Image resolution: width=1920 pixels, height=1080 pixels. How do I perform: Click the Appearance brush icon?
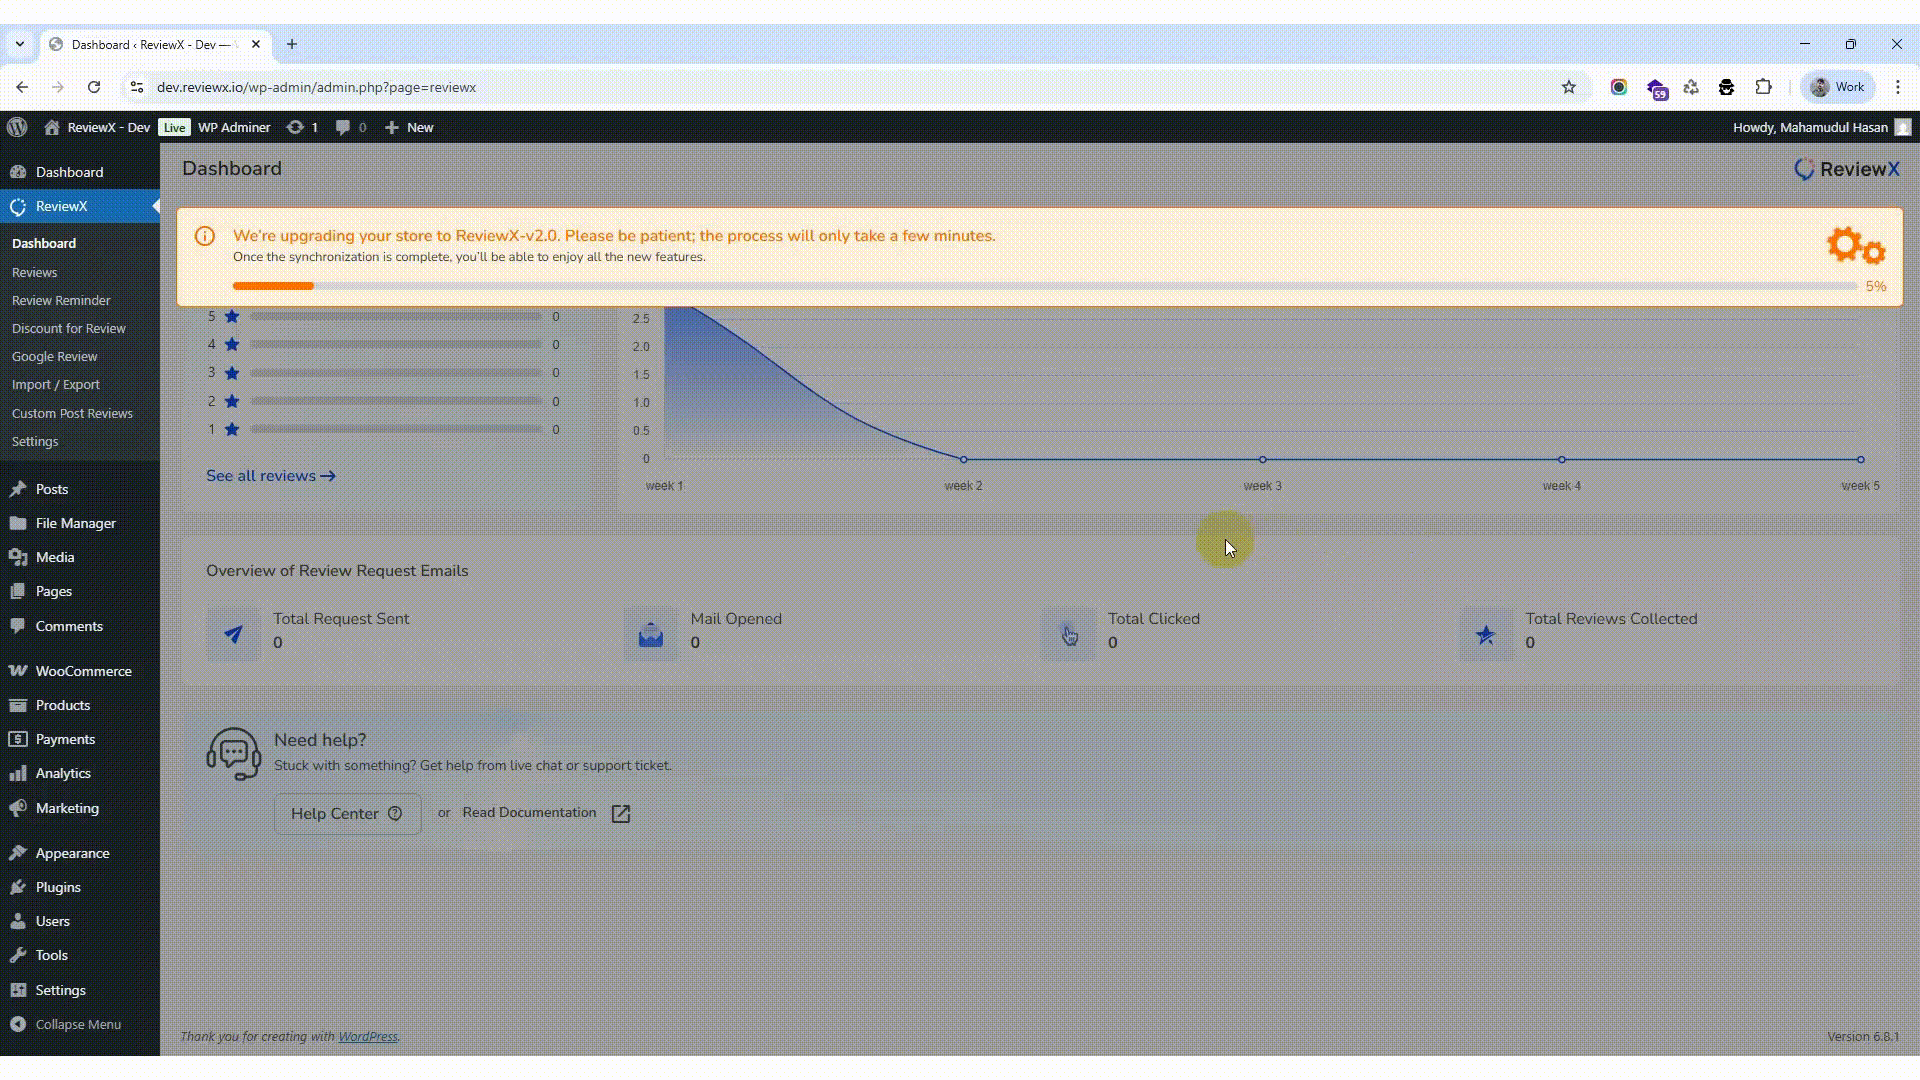[x=18, y=853]
